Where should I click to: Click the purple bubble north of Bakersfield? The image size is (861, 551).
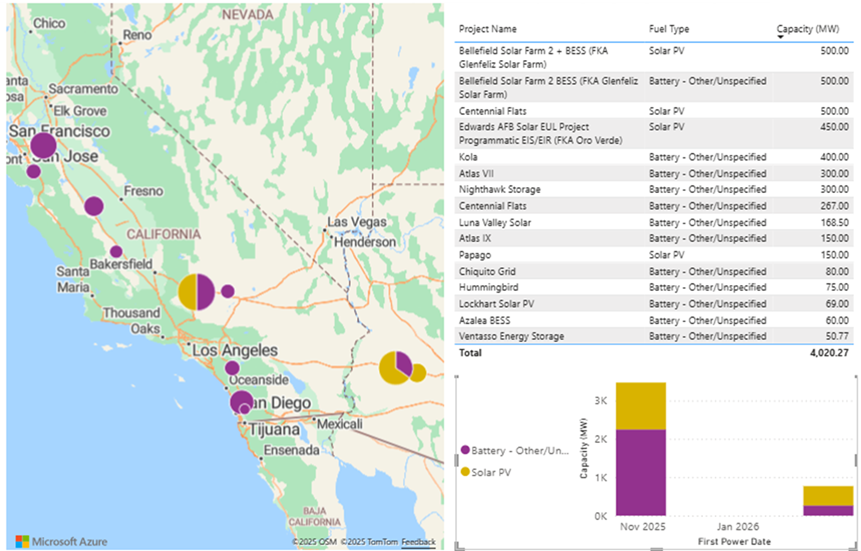pos(116,252)
